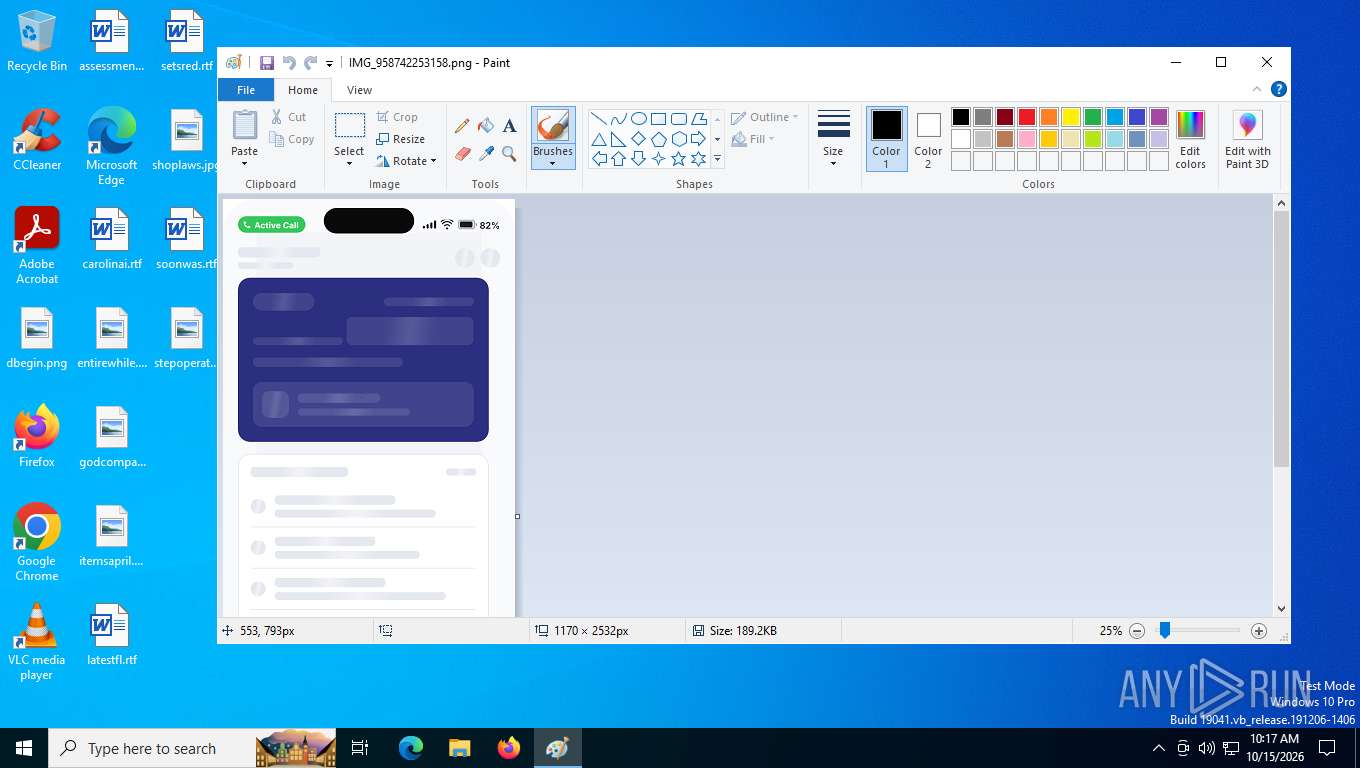
Task: Switch to the Home tab
Action: click(303, 90)
